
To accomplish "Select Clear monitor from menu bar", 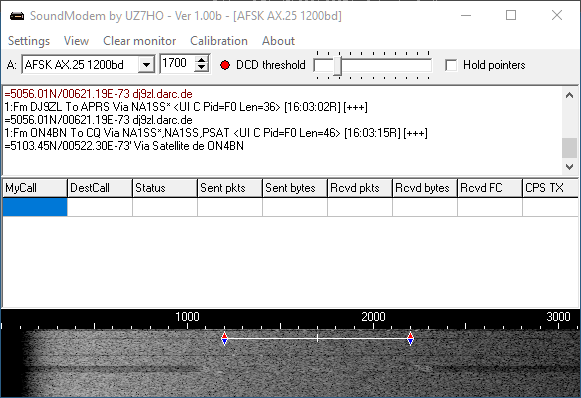I will (139, 41).
